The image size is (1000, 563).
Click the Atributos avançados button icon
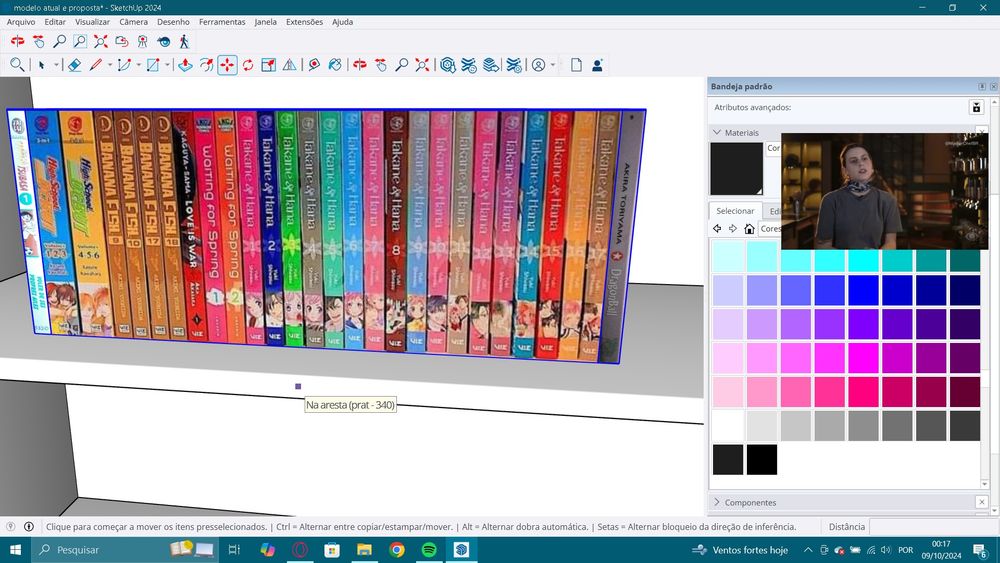976,107
